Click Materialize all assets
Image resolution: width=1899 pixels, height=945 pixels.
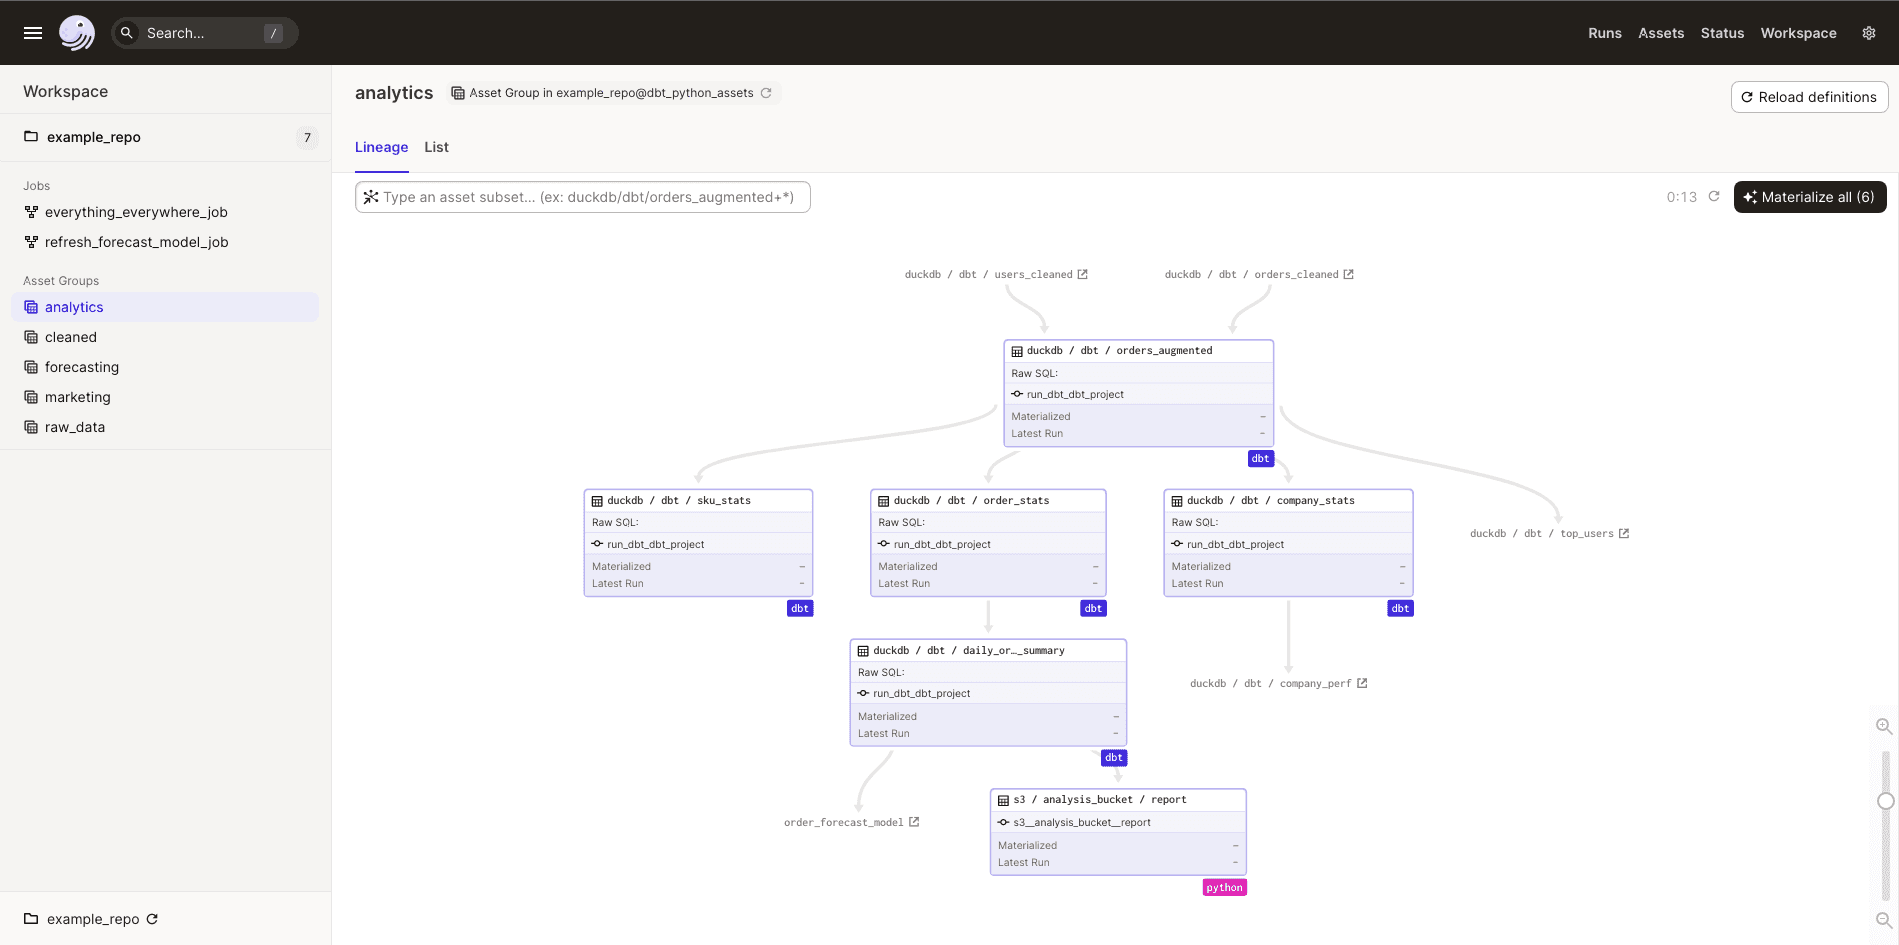1809,196
